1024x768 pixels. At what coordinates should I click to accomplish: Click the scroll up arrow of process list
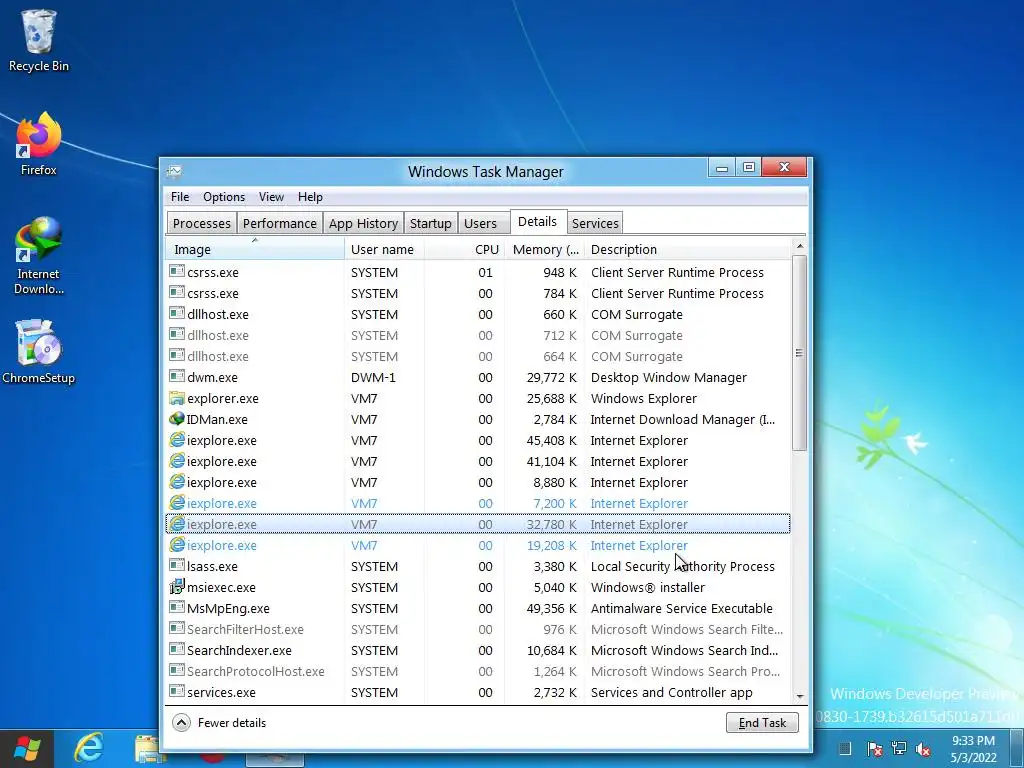(799, 246)
